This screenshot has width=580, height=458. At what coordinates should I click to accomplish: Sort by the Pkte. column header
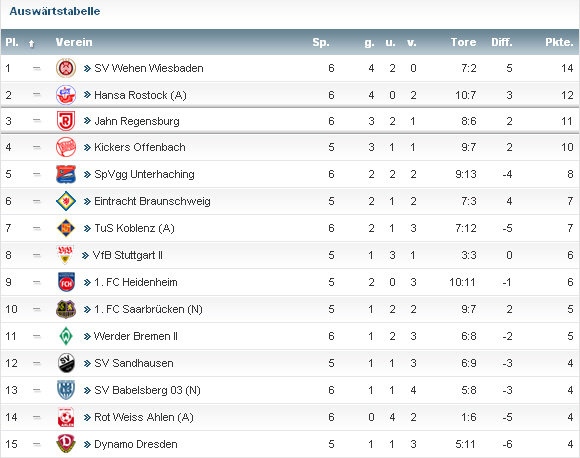pyautogui.click(x=559, y=42)
